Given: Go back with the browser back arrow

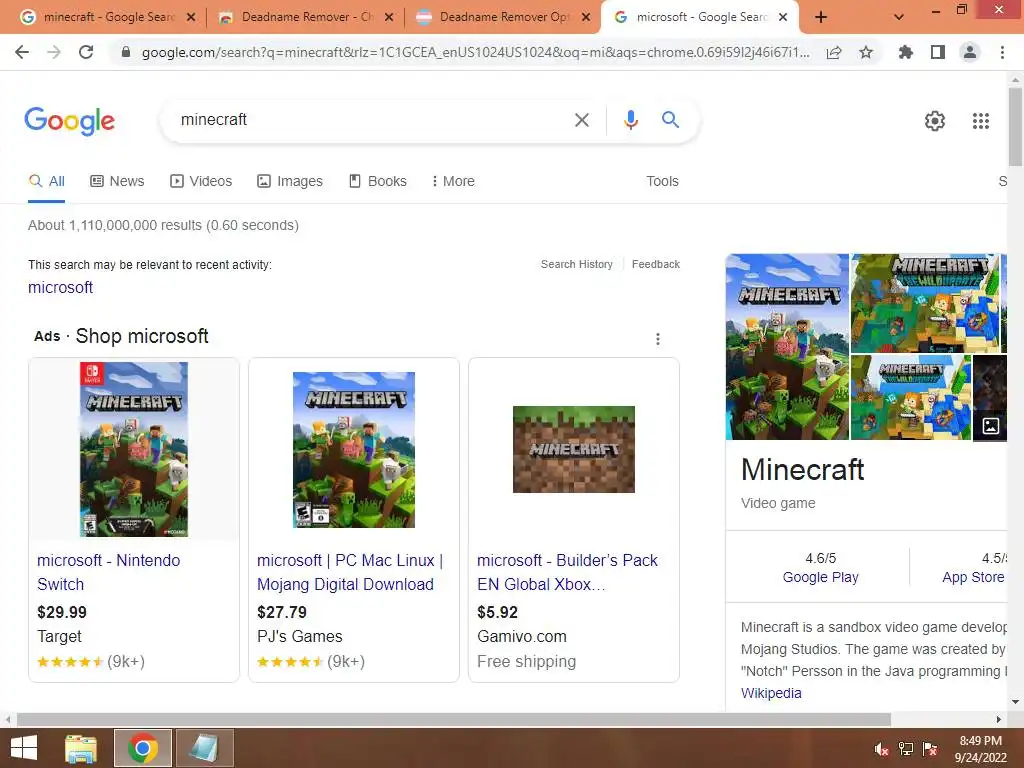Looking at the screenshot, I should (x=22, y=52).
